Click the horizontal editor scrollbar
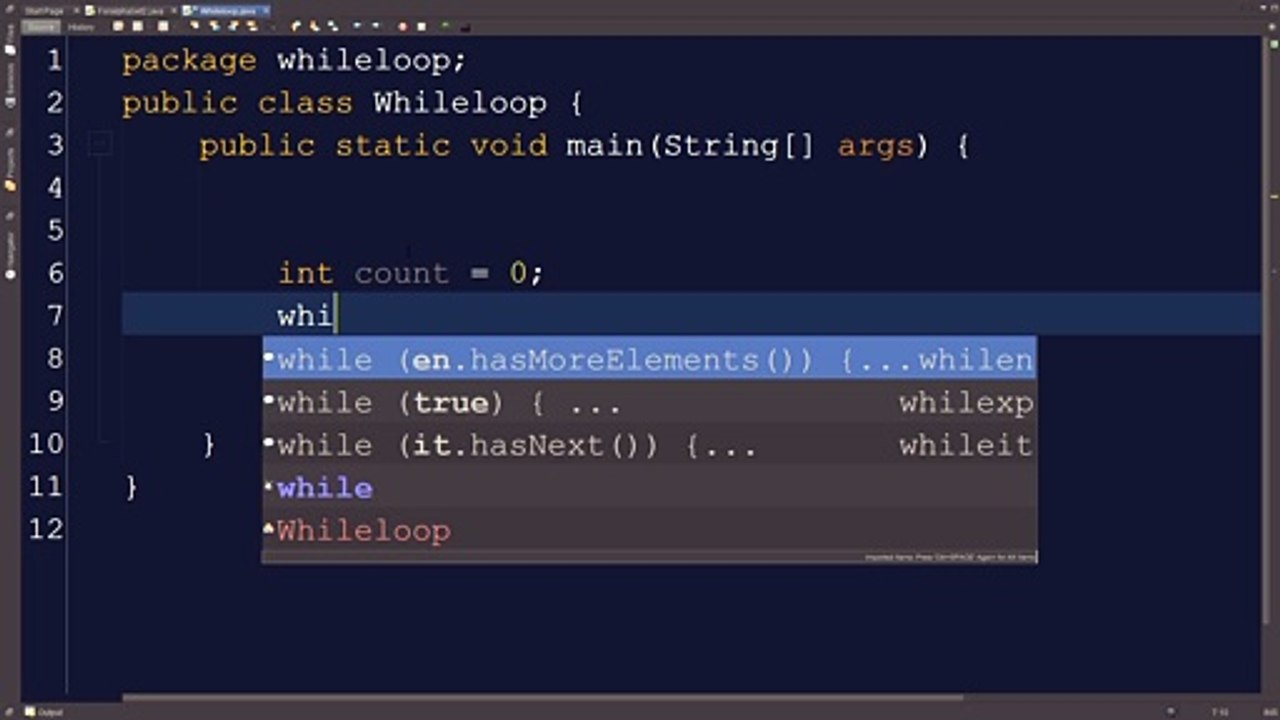The height and width of the screenshot is (720, 1280). coord(543,697)
